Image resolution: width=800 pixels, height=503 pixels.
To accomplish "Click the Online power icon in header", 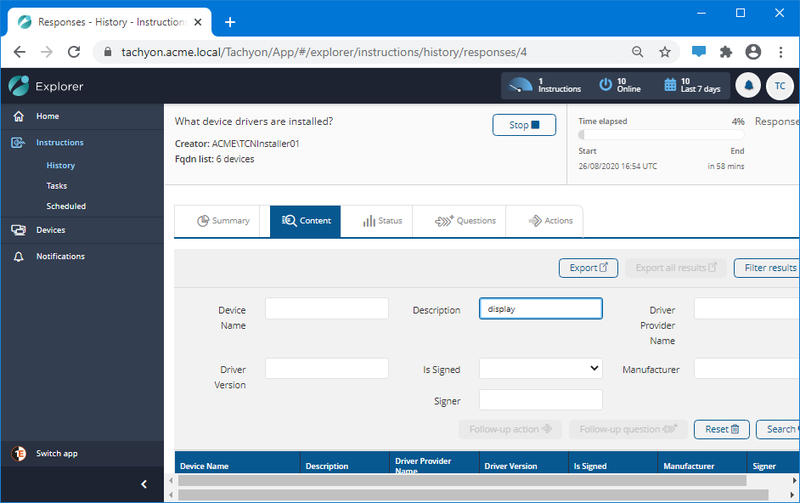I will 605,85.
